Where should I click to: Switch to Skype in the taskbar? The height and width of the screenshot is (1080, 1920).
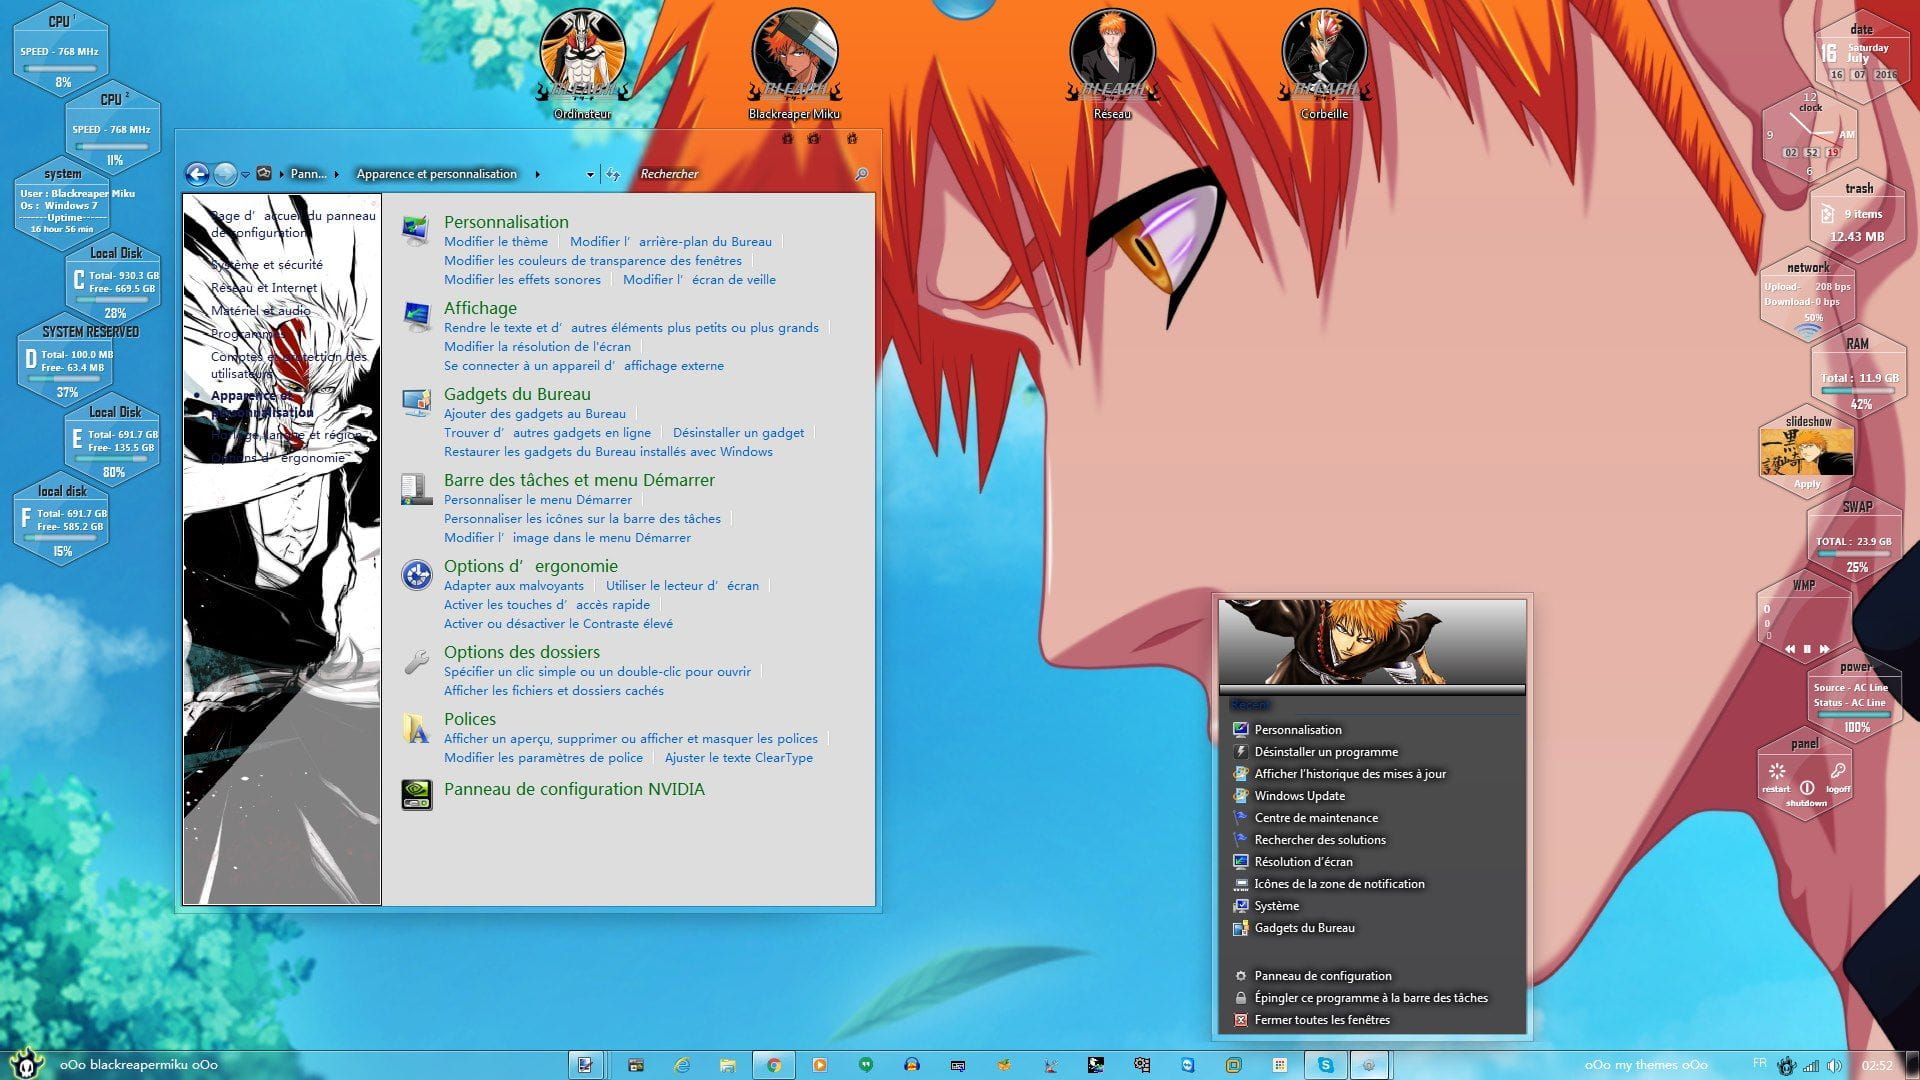pyautogui.click(x=1325, y=1065)
